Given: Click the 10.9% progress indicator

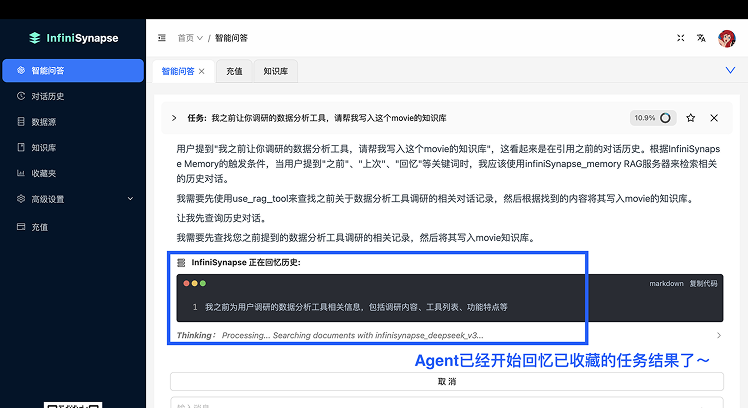Looking at the screenshot, I should tap(653, 118).
